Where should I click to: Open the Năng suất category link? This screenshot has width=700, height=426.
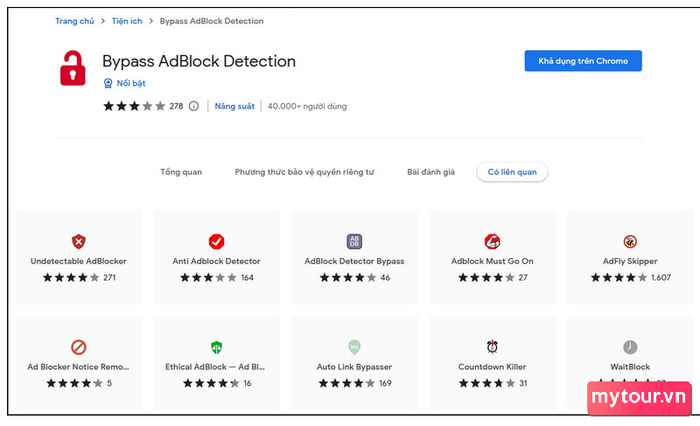tap(234, 106)
